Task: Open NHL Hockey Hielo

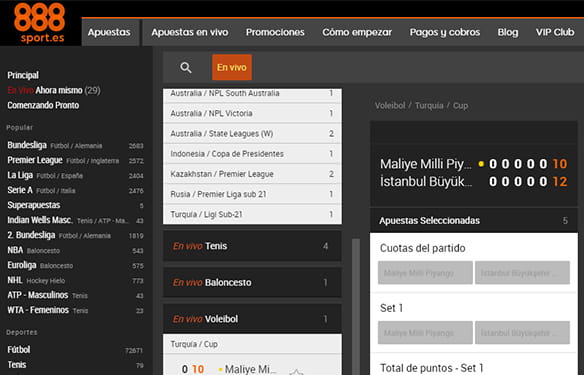Action: point(75,280)
